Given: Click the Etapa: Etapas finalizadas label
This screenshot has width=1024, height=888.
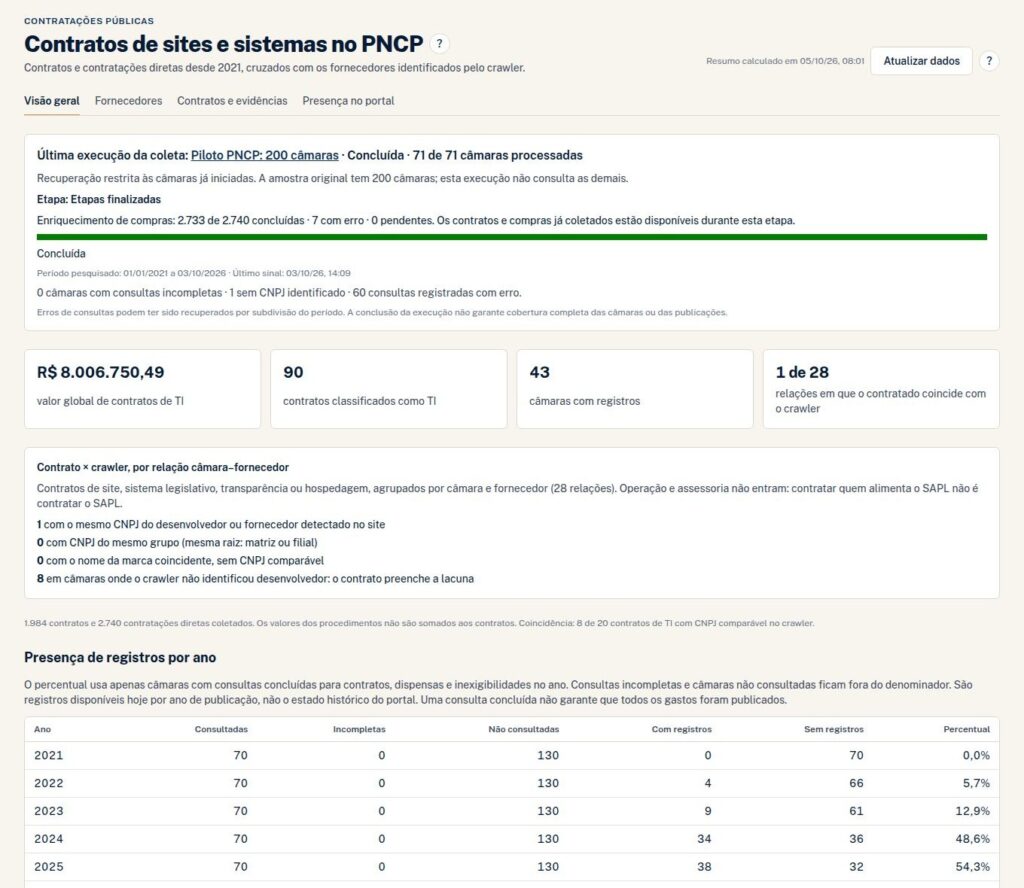Looking at the screenshot, I should point(99,200).
